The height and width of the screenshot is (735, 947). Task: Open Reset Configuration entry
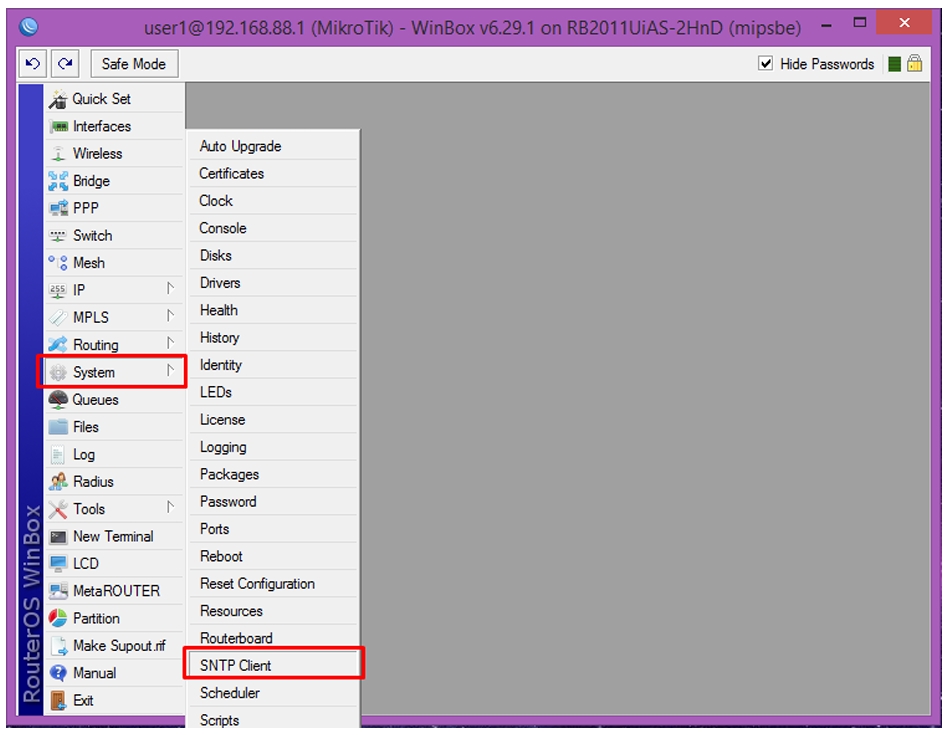pyautogui.click(x=274, y=583)
